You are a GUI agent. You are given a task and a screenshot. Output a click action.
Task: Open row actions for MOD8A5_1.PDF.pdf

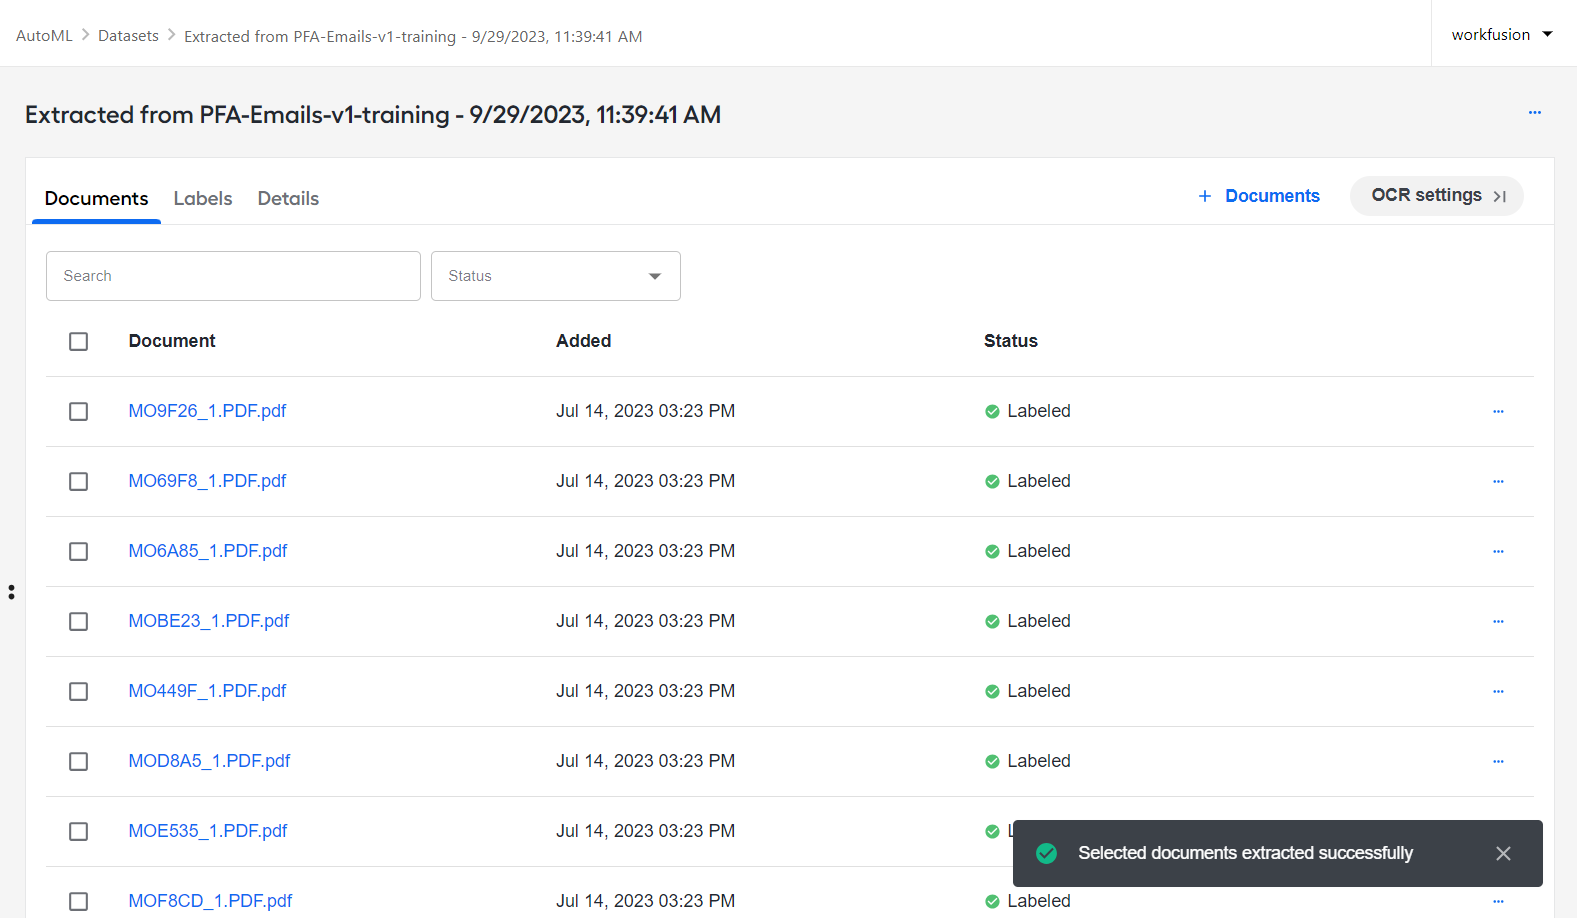[1498, 761]
